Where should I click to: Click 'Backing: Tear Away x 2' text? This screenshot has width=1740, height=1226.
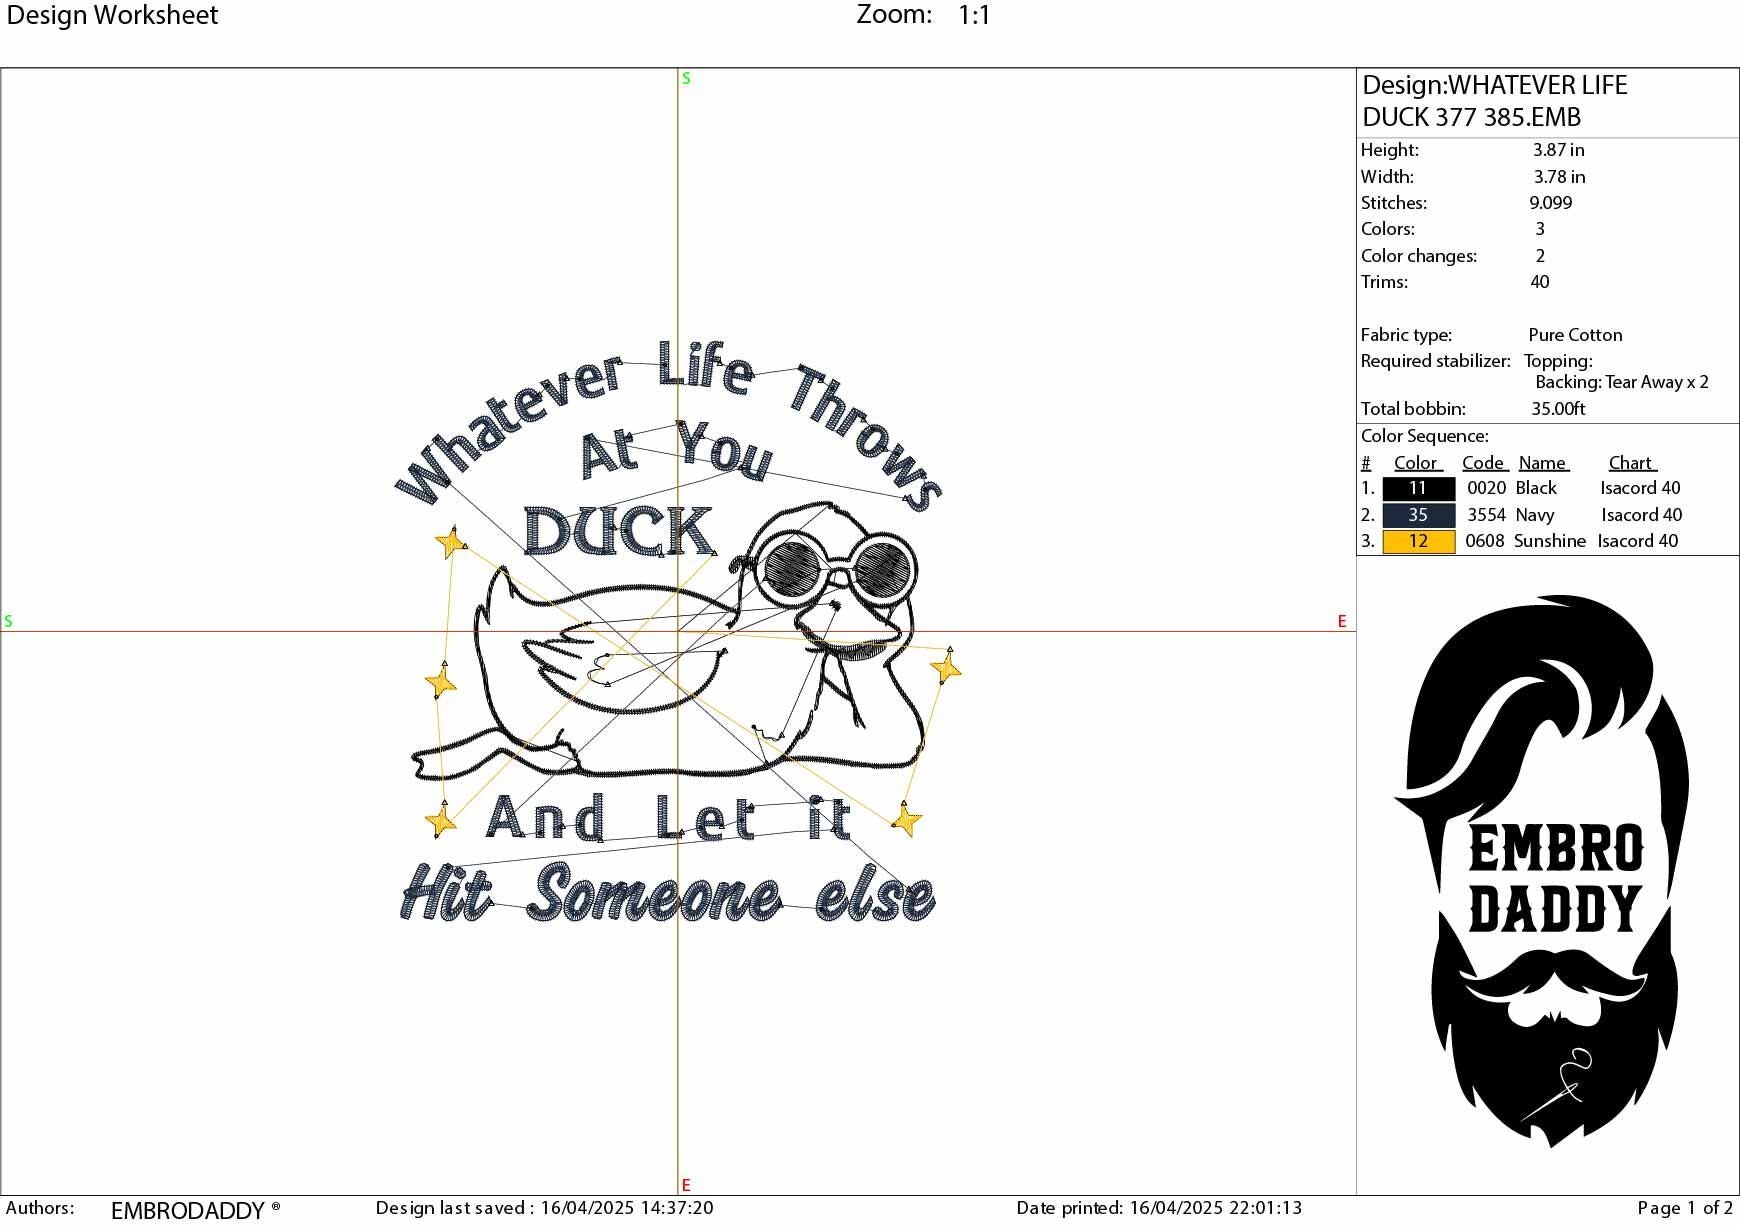pyautogui.click(x=1622, y=382)
